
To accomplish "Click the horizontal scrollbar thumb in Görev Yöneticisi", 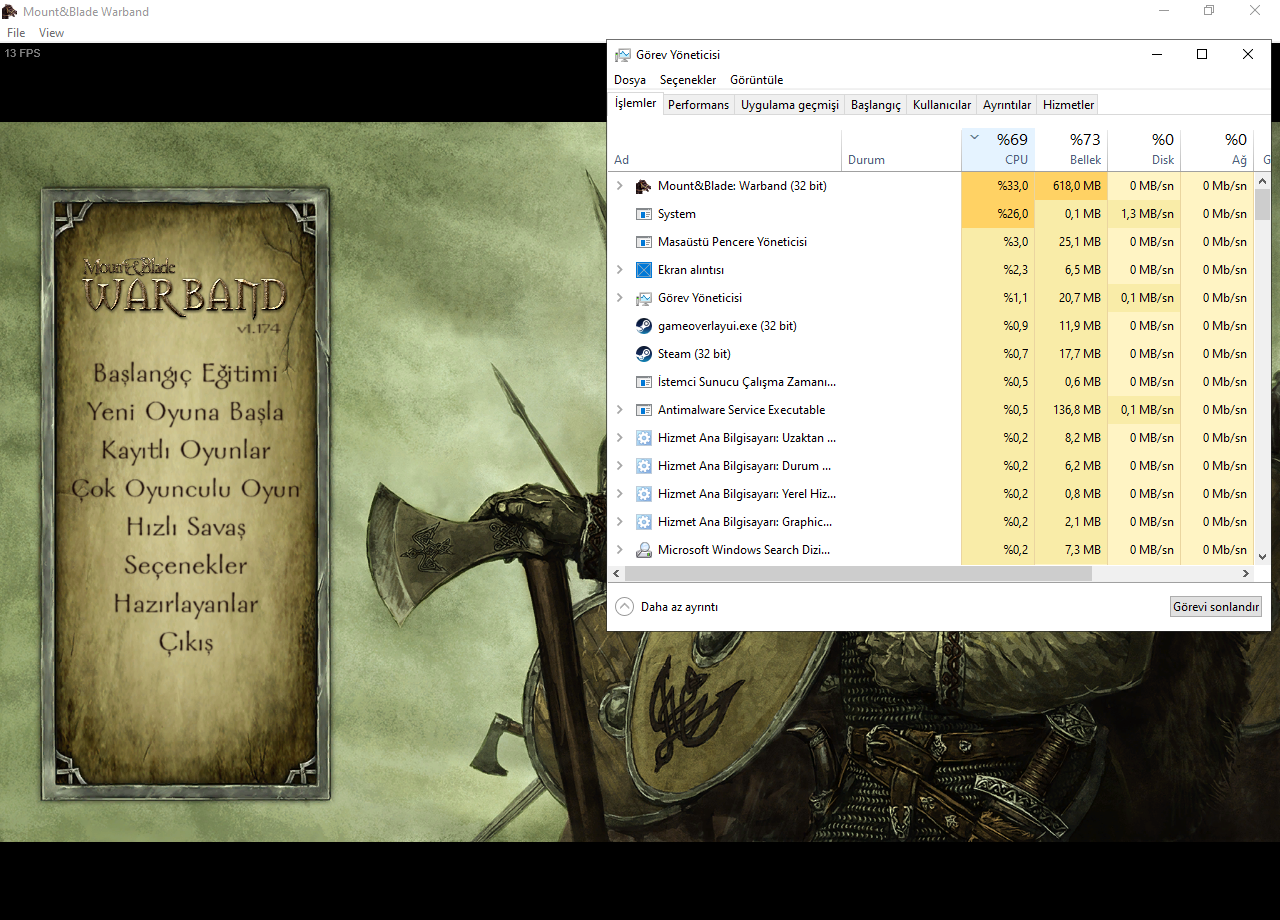I will tap(858, 574).
